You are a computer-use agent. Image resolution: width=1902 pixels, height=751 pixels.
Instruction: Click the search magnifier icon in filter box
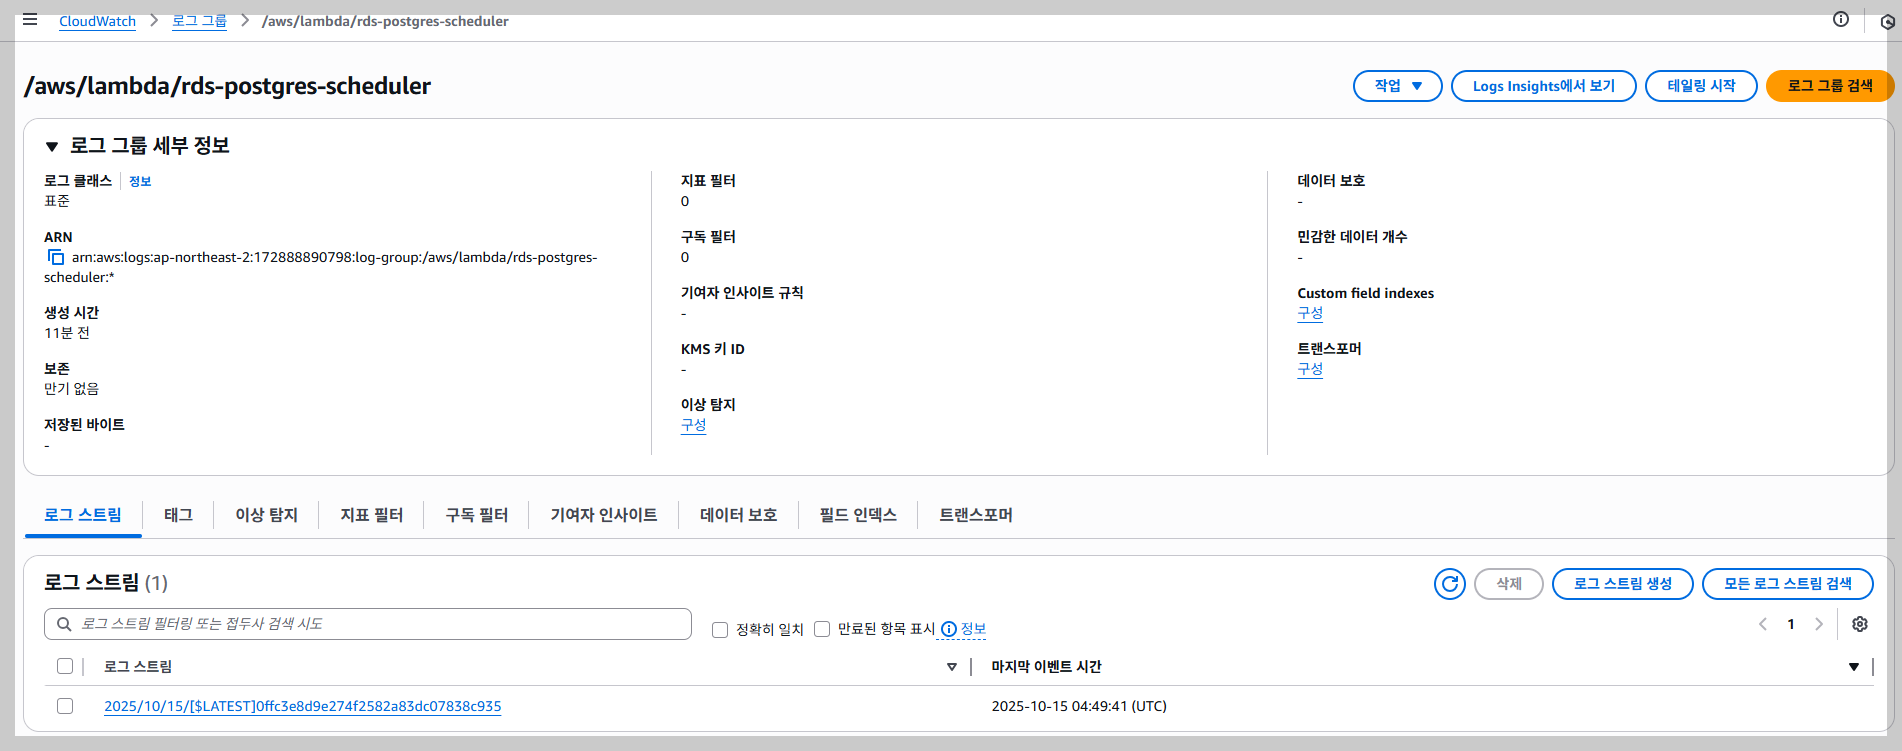click(x=64, y=624)
